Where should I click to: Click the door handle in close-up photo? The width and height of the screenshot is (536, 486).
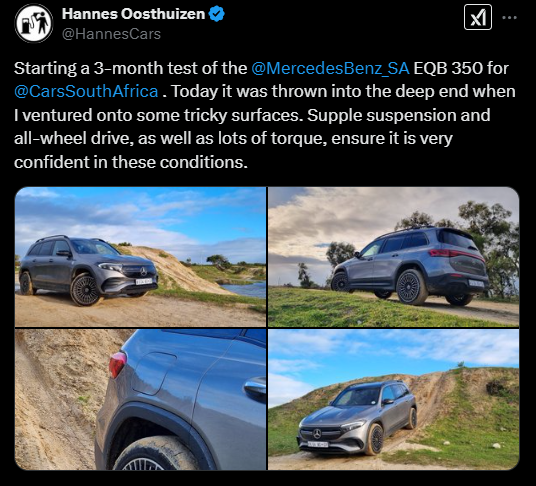[255, 388]
